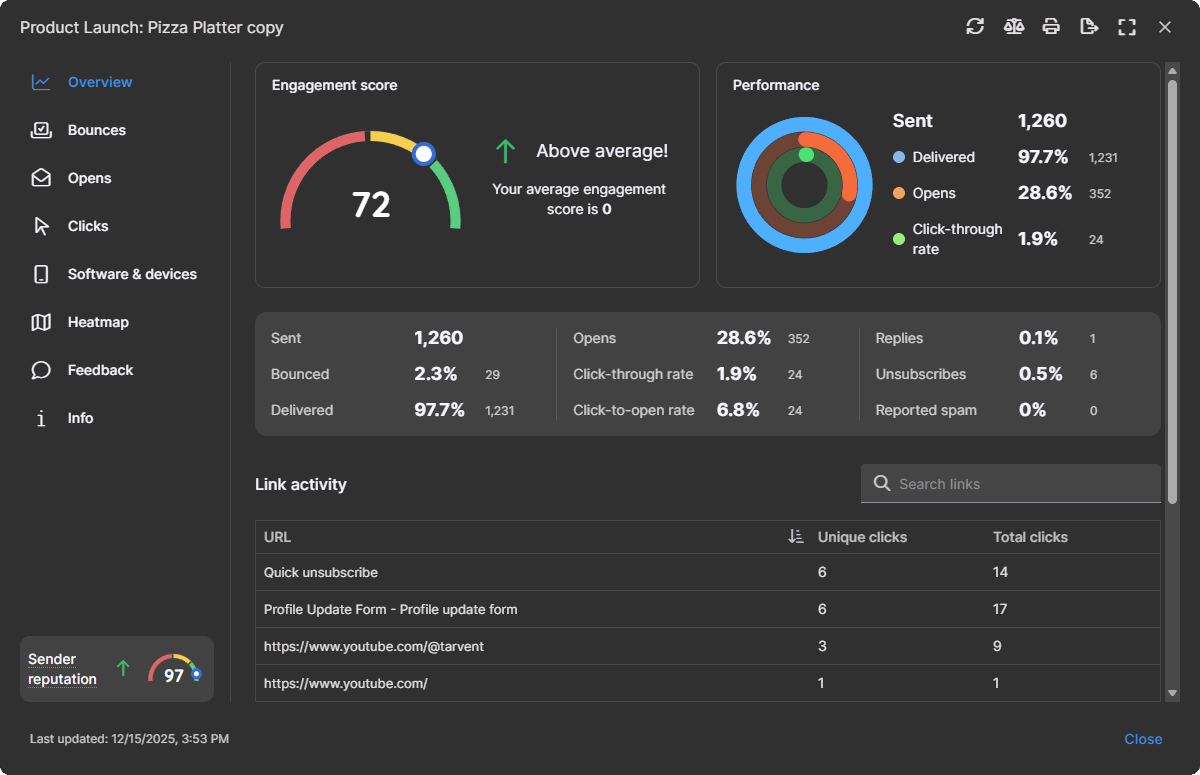Switch to the Overview tab
Image resolution: width=1200 pixels, height=775 pixels.
[101, 82]
